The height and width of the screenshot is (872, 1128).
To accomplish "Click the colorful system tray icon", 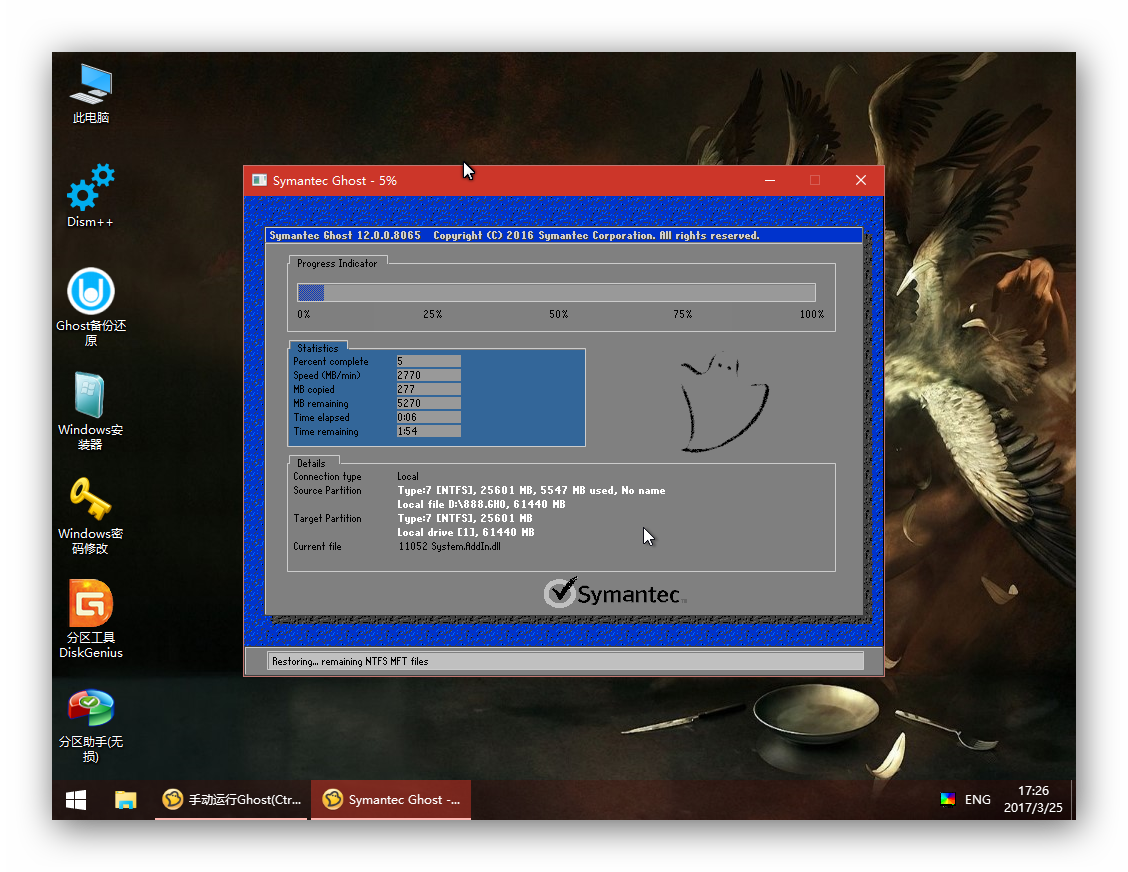I will 947,799.
